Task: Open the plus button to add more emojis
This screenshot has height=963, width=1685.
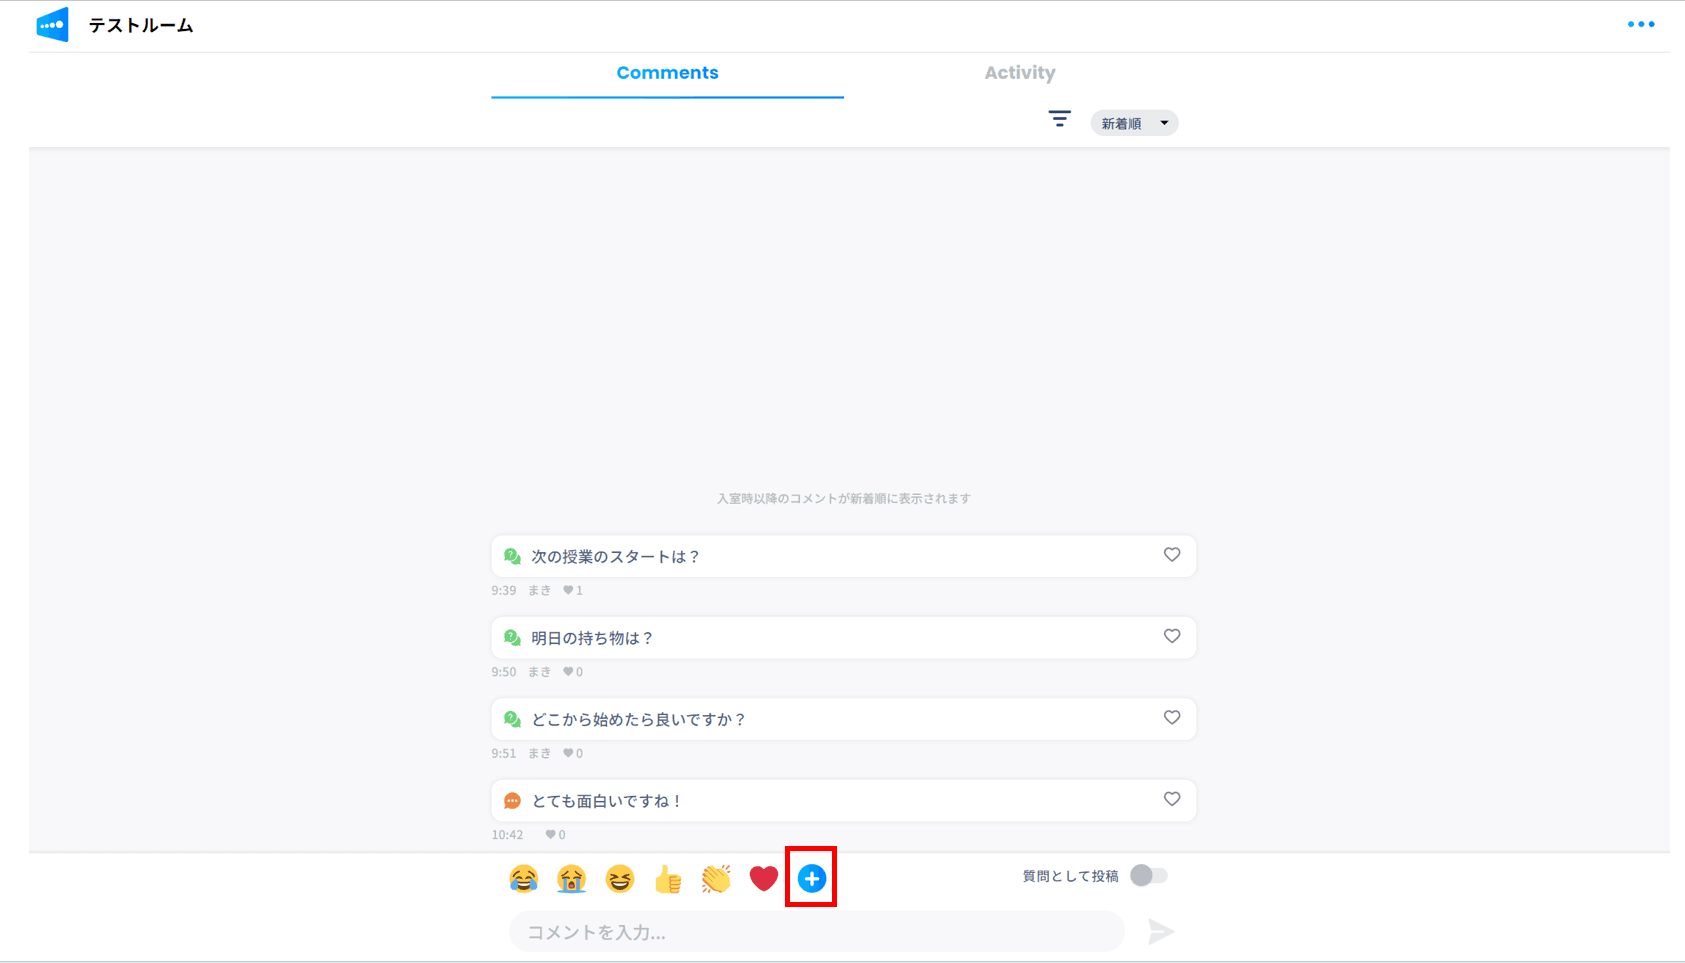Action: (811, 878)
